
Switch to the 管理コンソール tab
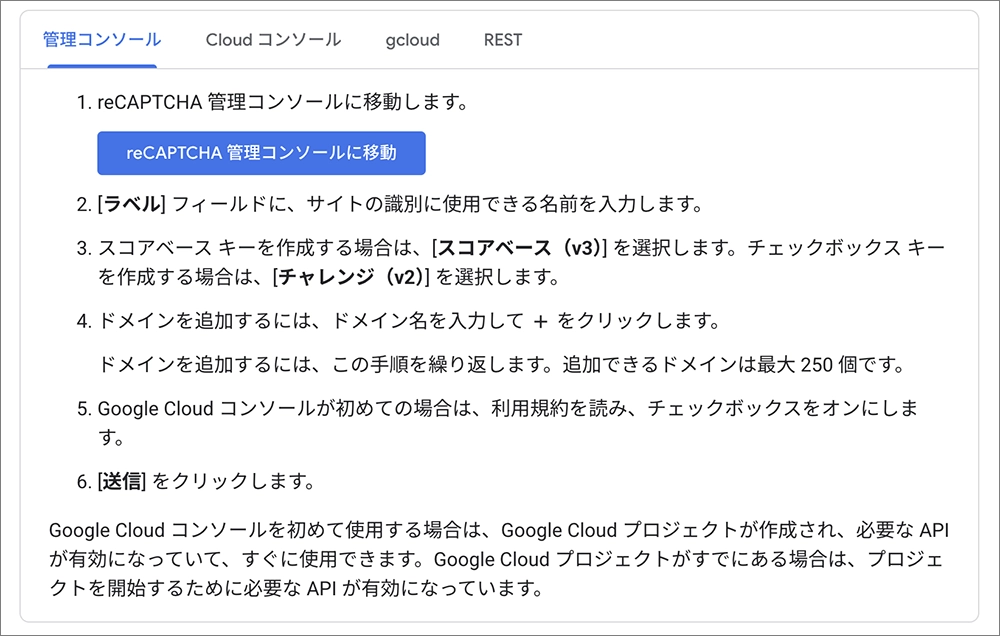(102, 41)
